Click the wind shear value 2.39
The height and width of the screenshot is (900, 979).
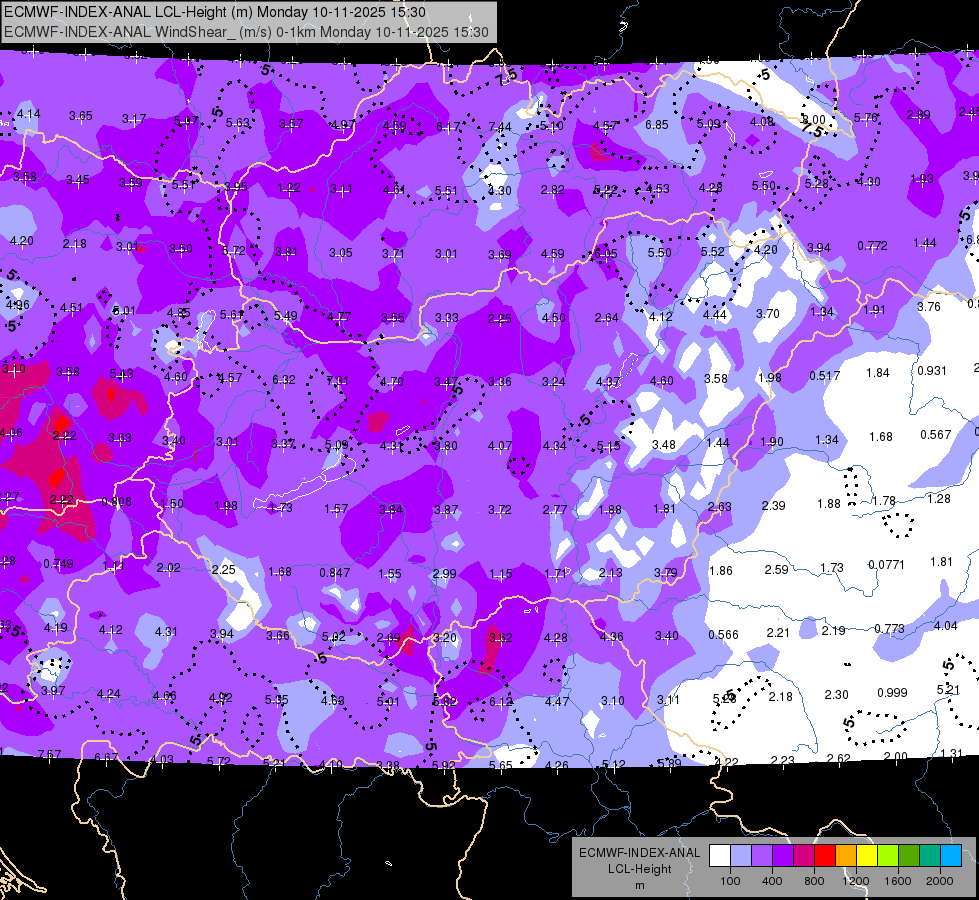[774, 505]
